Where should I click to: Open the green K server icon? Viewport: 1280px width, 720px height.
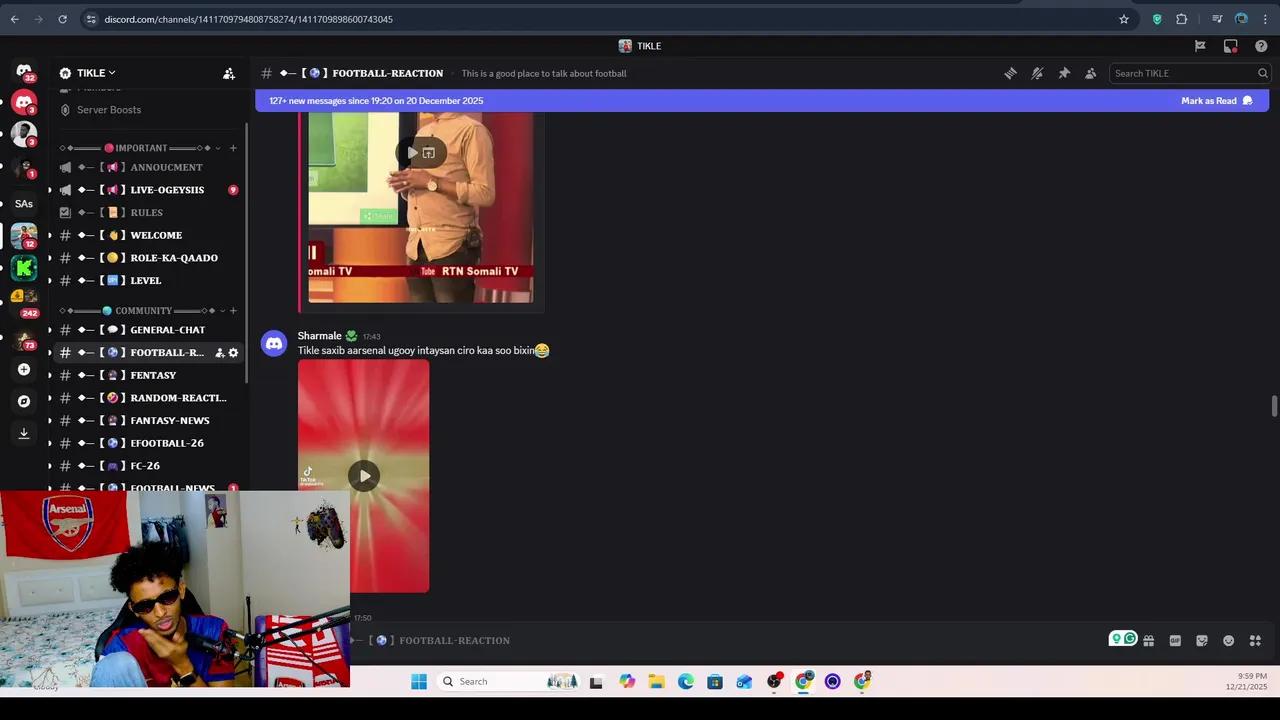[x=24, y=267]
